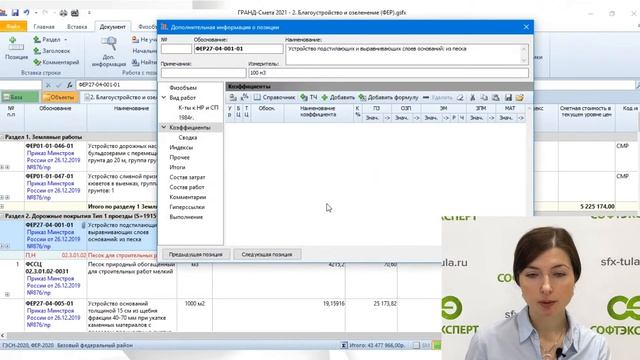Open the Объекты tab
The height and width of the screenshot is (360, 640).
coord(60,97)
